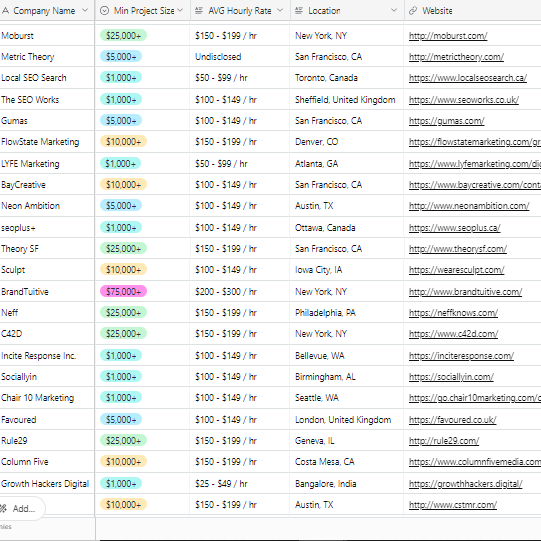Open the cstmr.com link

pyautogui.click(x=453, y=505)
